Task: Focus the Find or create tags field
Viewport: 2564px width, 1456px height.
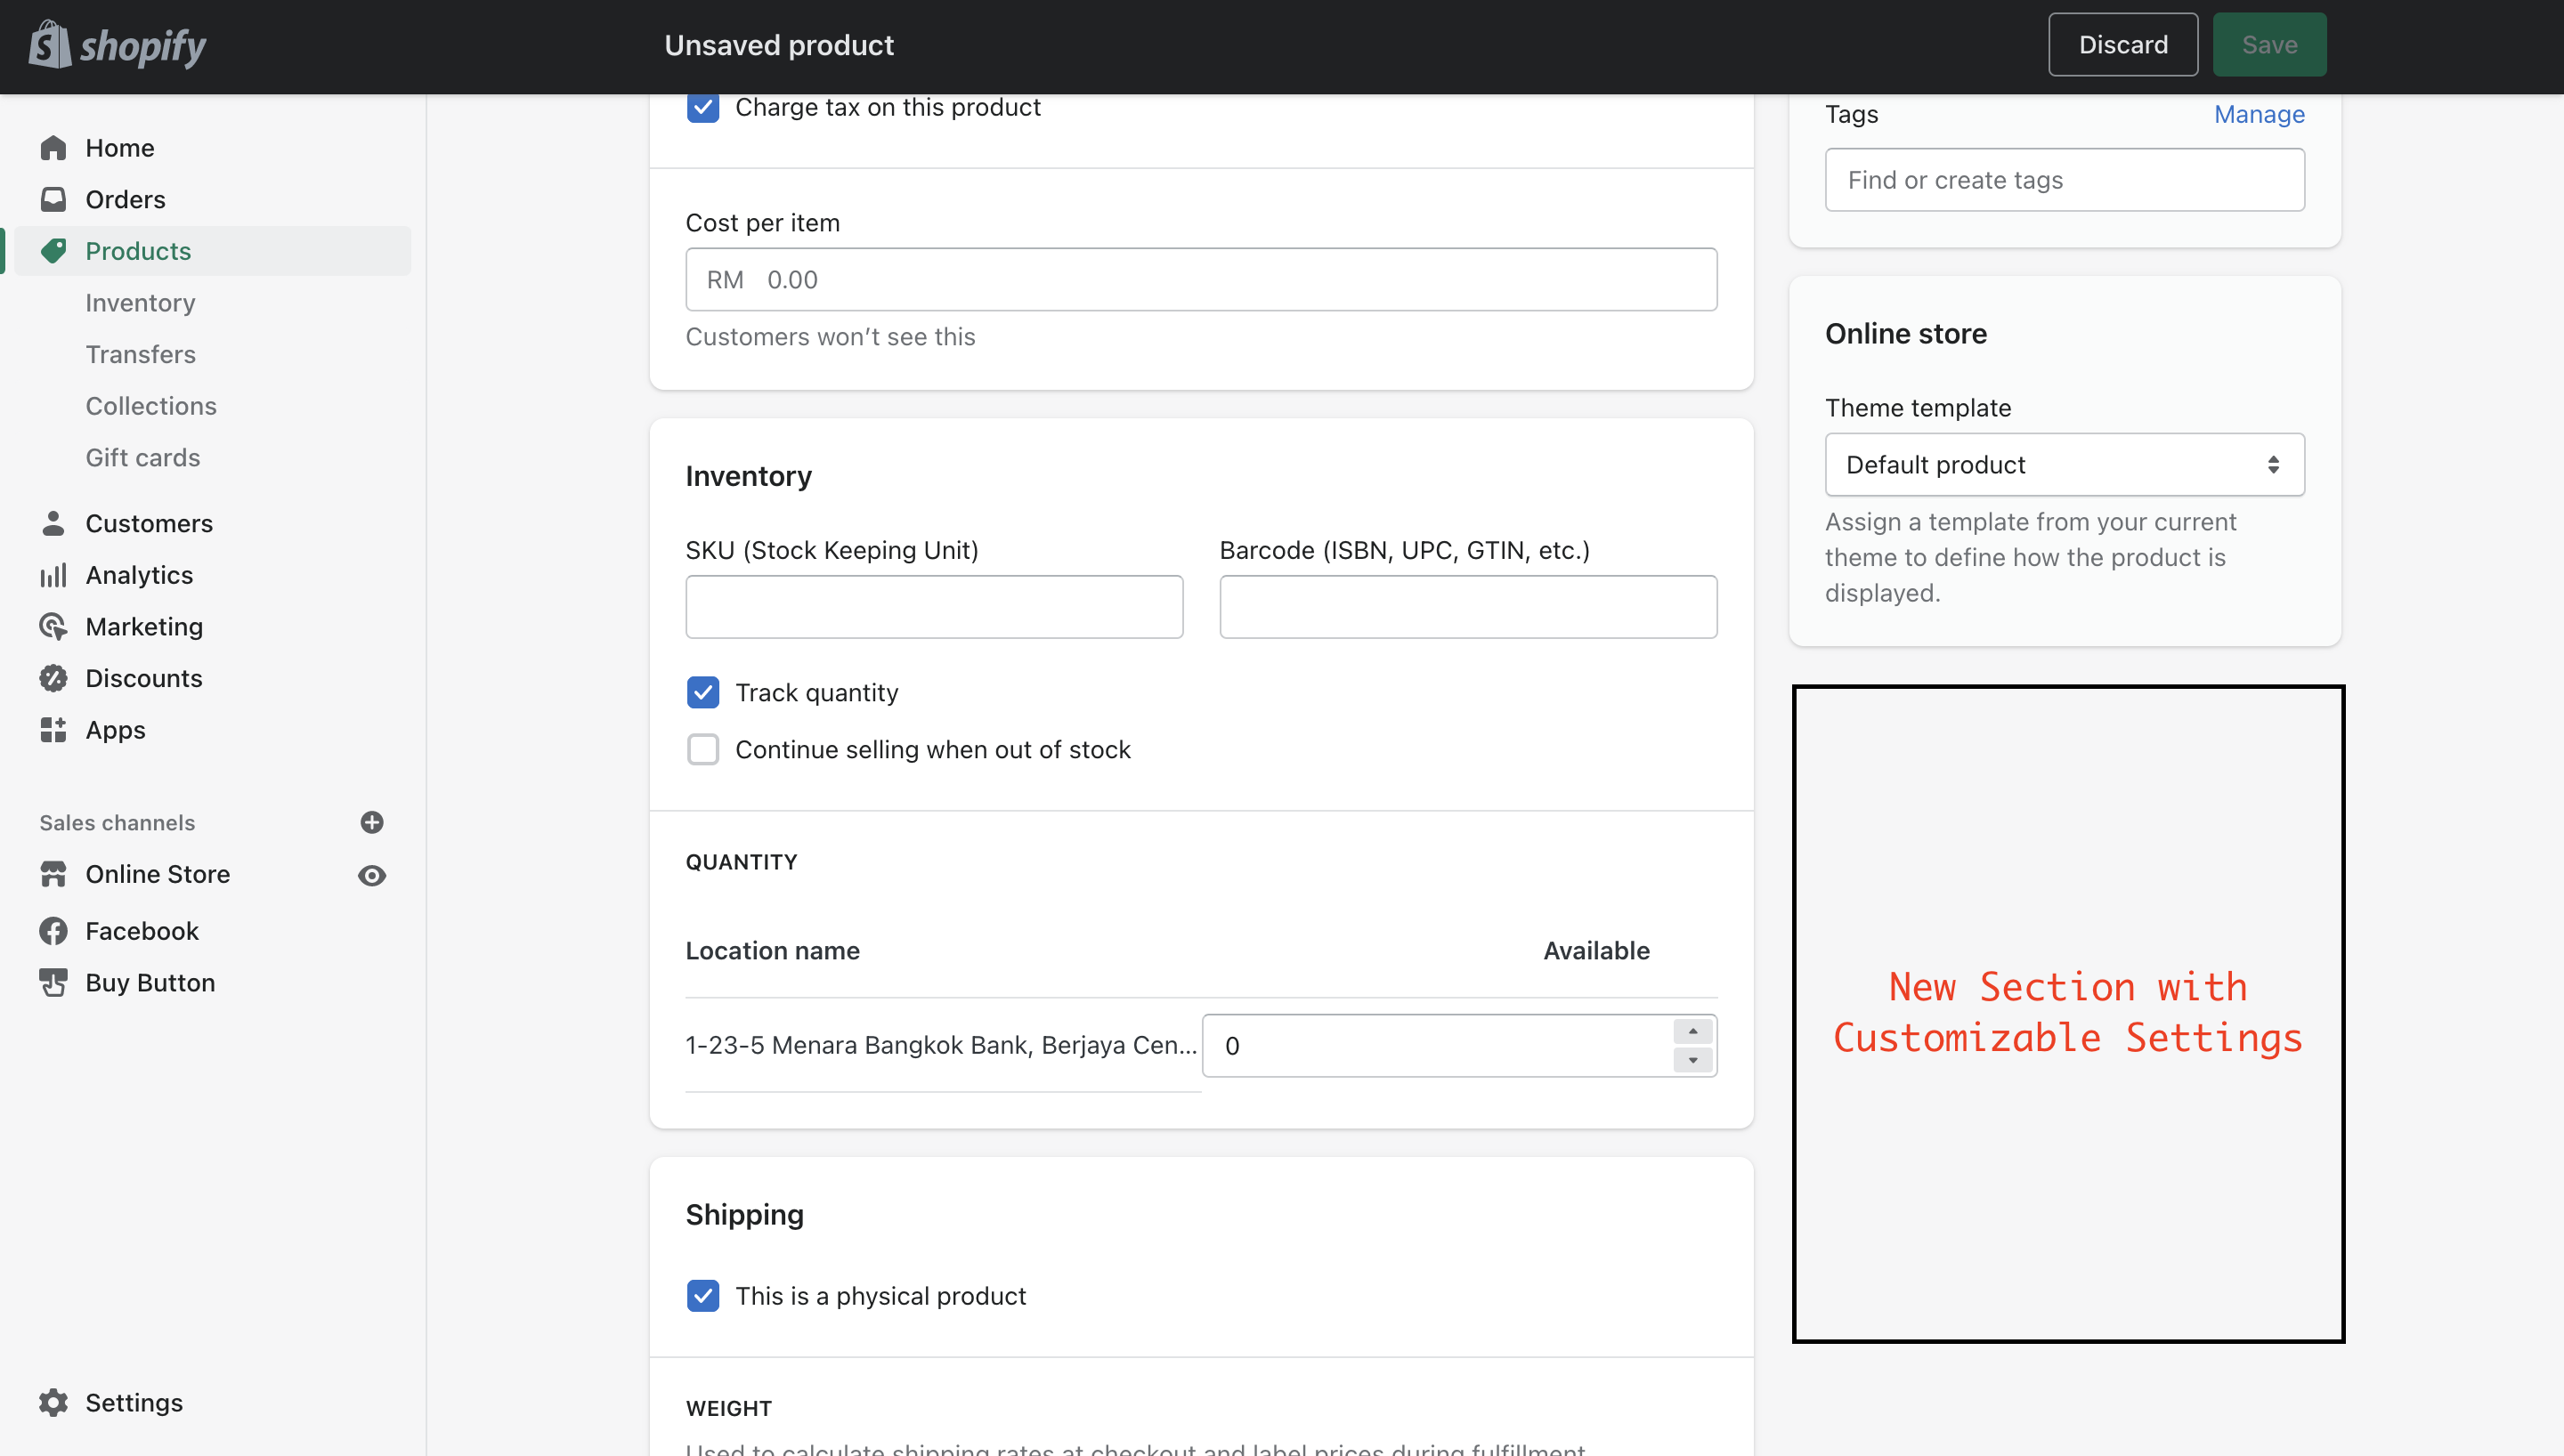Action: pos(2064,180)
